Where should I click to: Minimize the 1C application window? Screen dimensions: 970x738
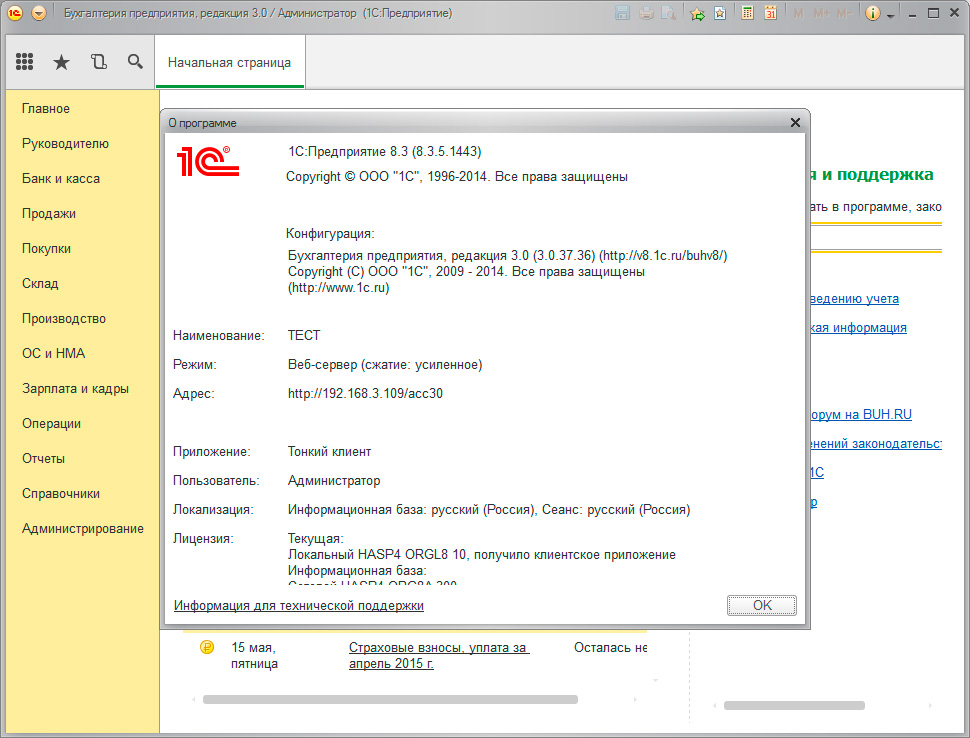(x=912, y=14)
